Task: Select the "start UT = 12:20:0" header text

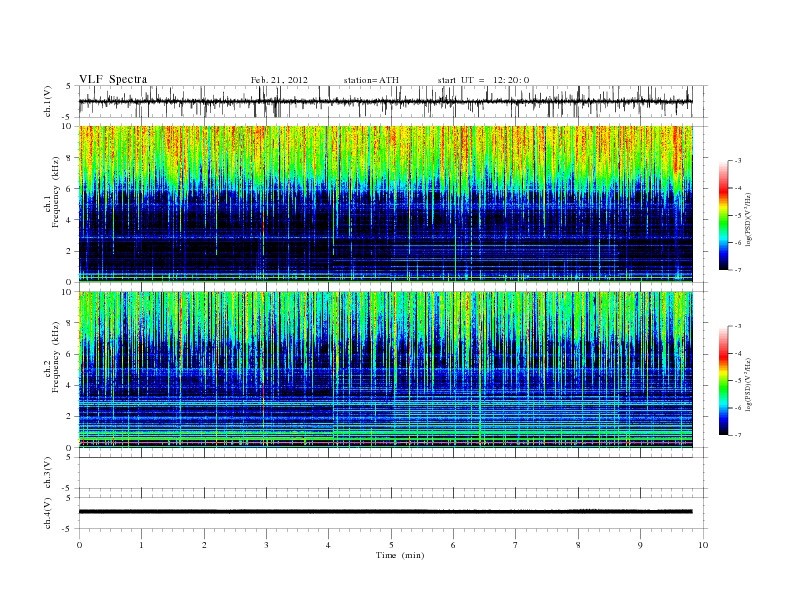Action: [x=483, y=80]
